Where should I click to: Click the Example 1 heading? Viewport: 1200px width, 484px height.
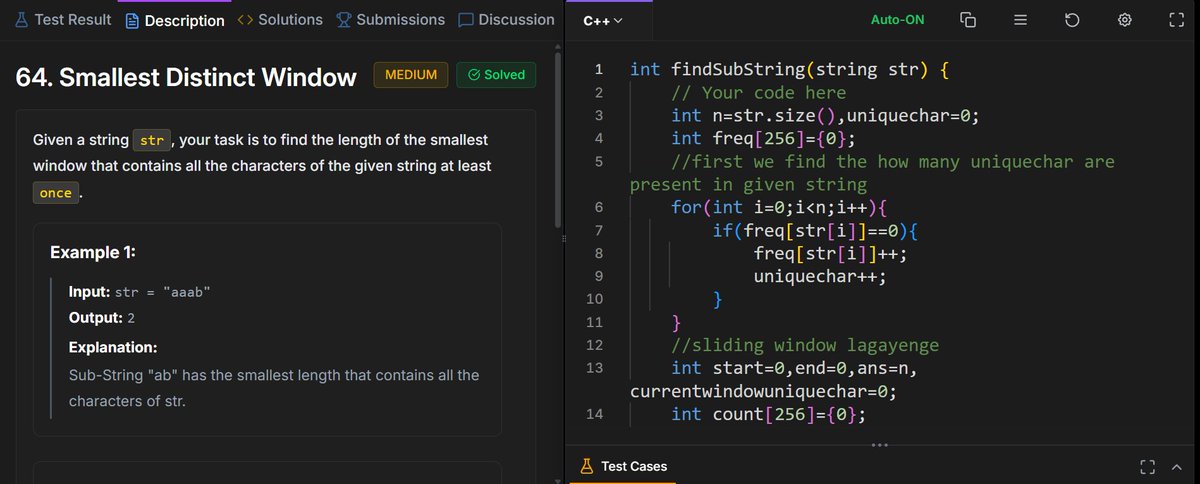(x=93, y=252)
